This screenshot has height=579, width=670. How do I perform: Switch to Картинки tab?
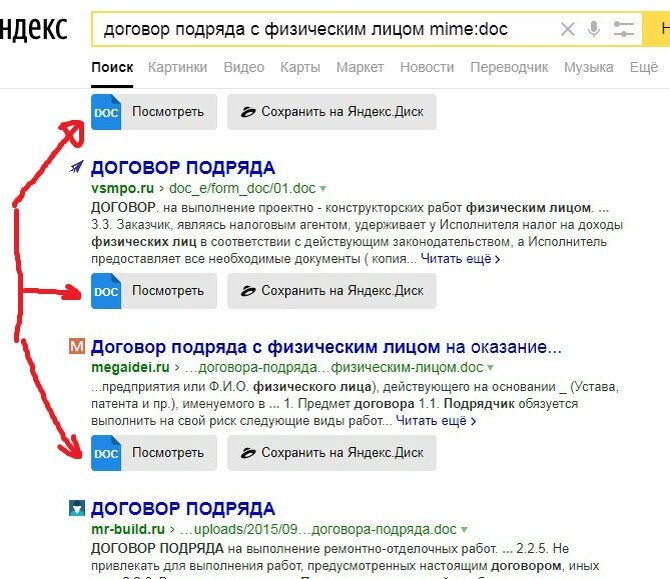[178, 68]
